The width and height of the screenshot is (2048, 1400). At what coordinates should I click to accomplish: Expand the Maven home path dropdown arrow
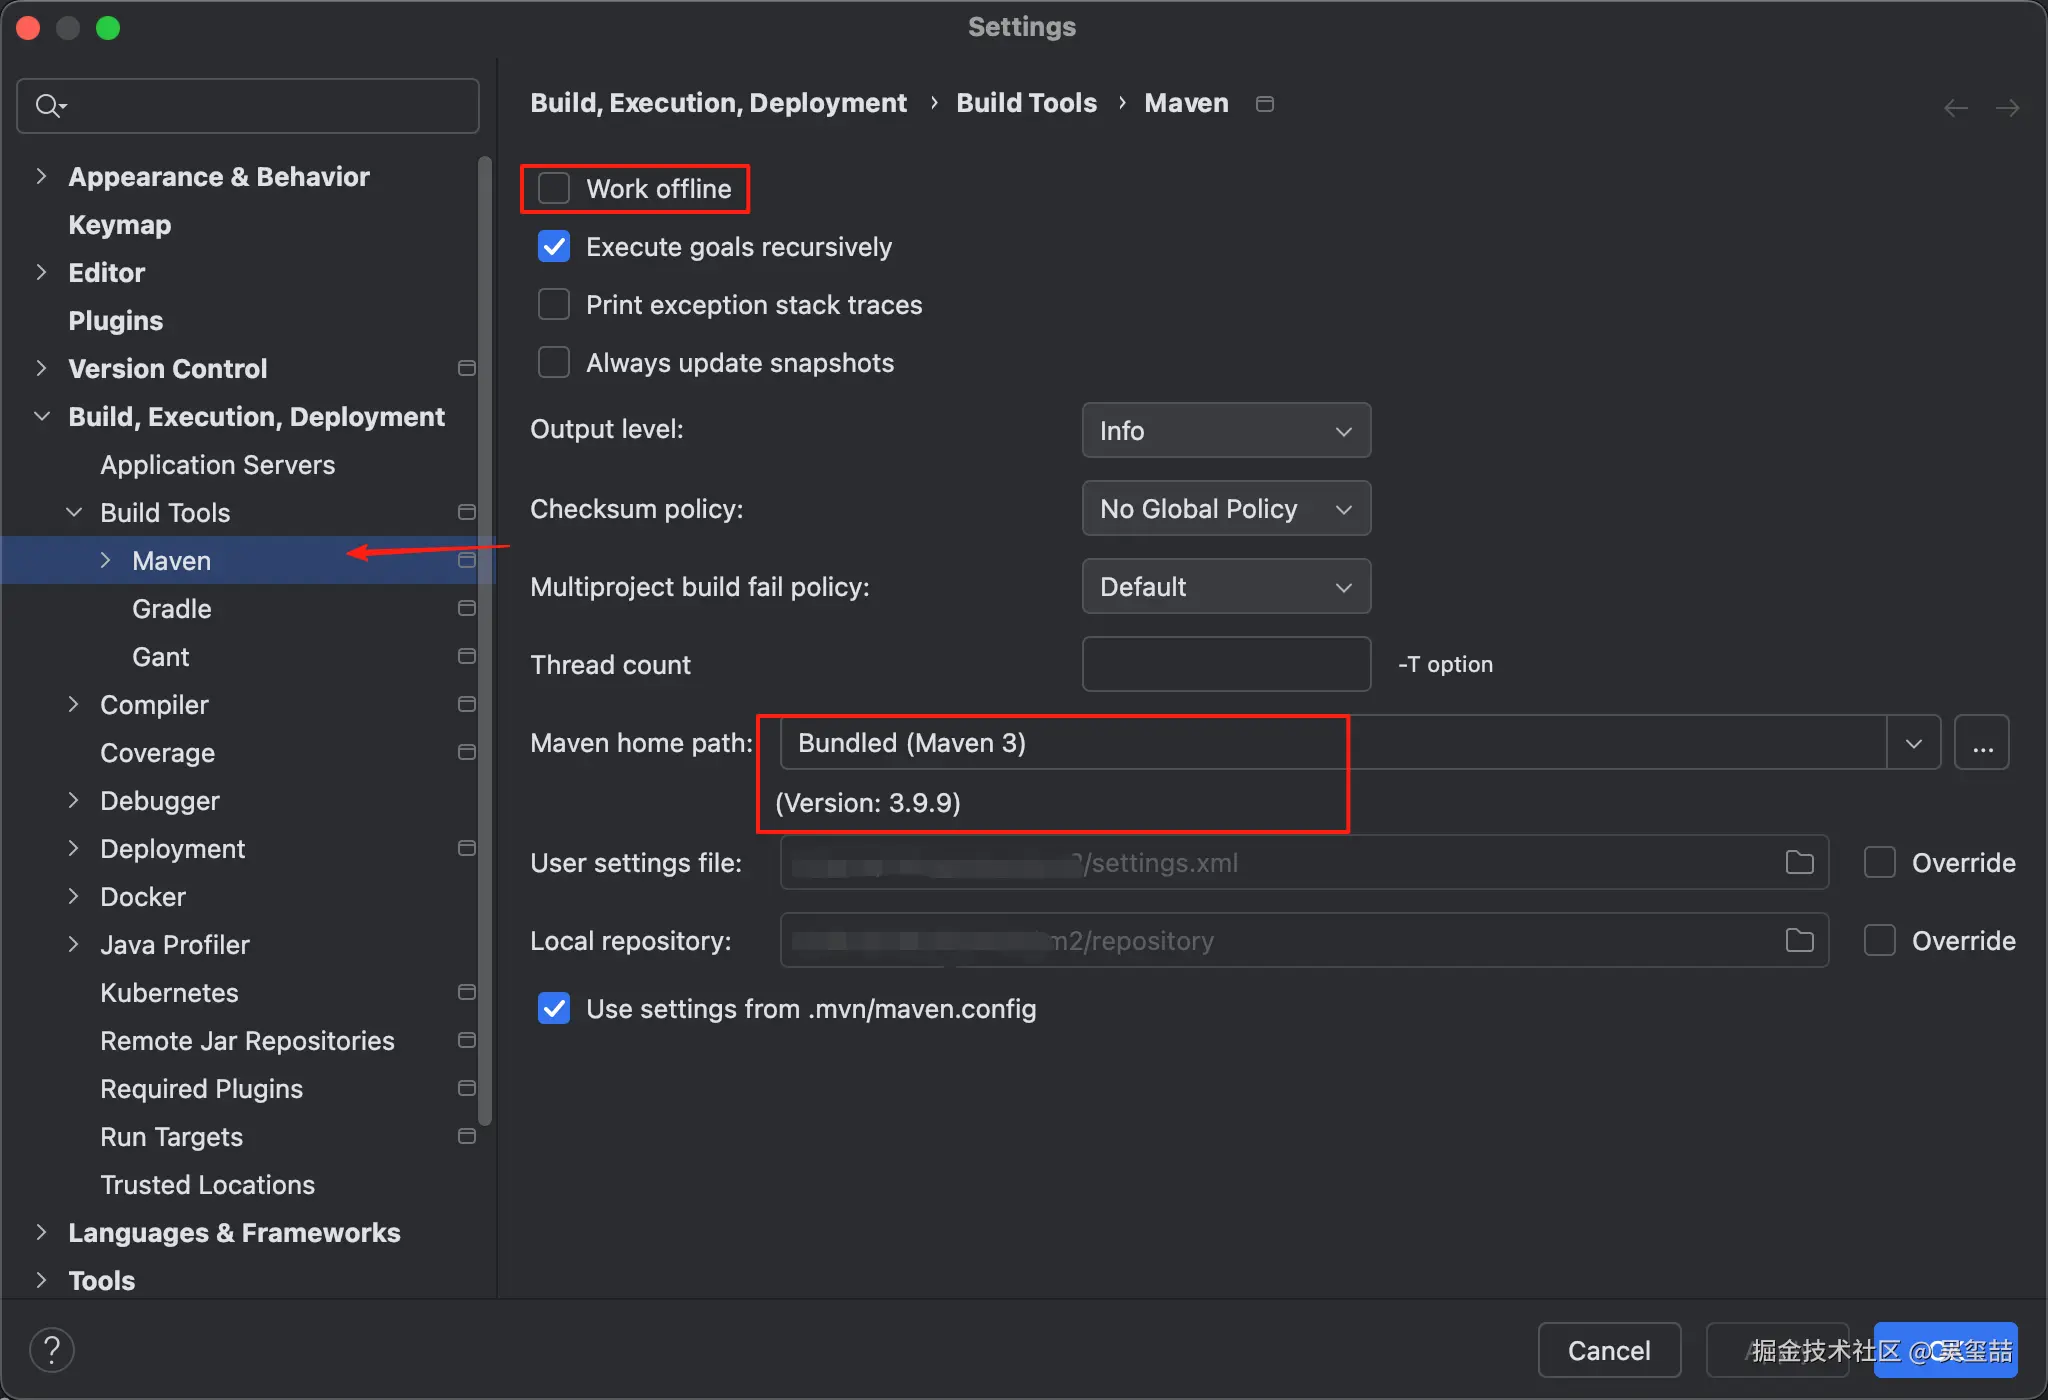[x=1914, y=743]
